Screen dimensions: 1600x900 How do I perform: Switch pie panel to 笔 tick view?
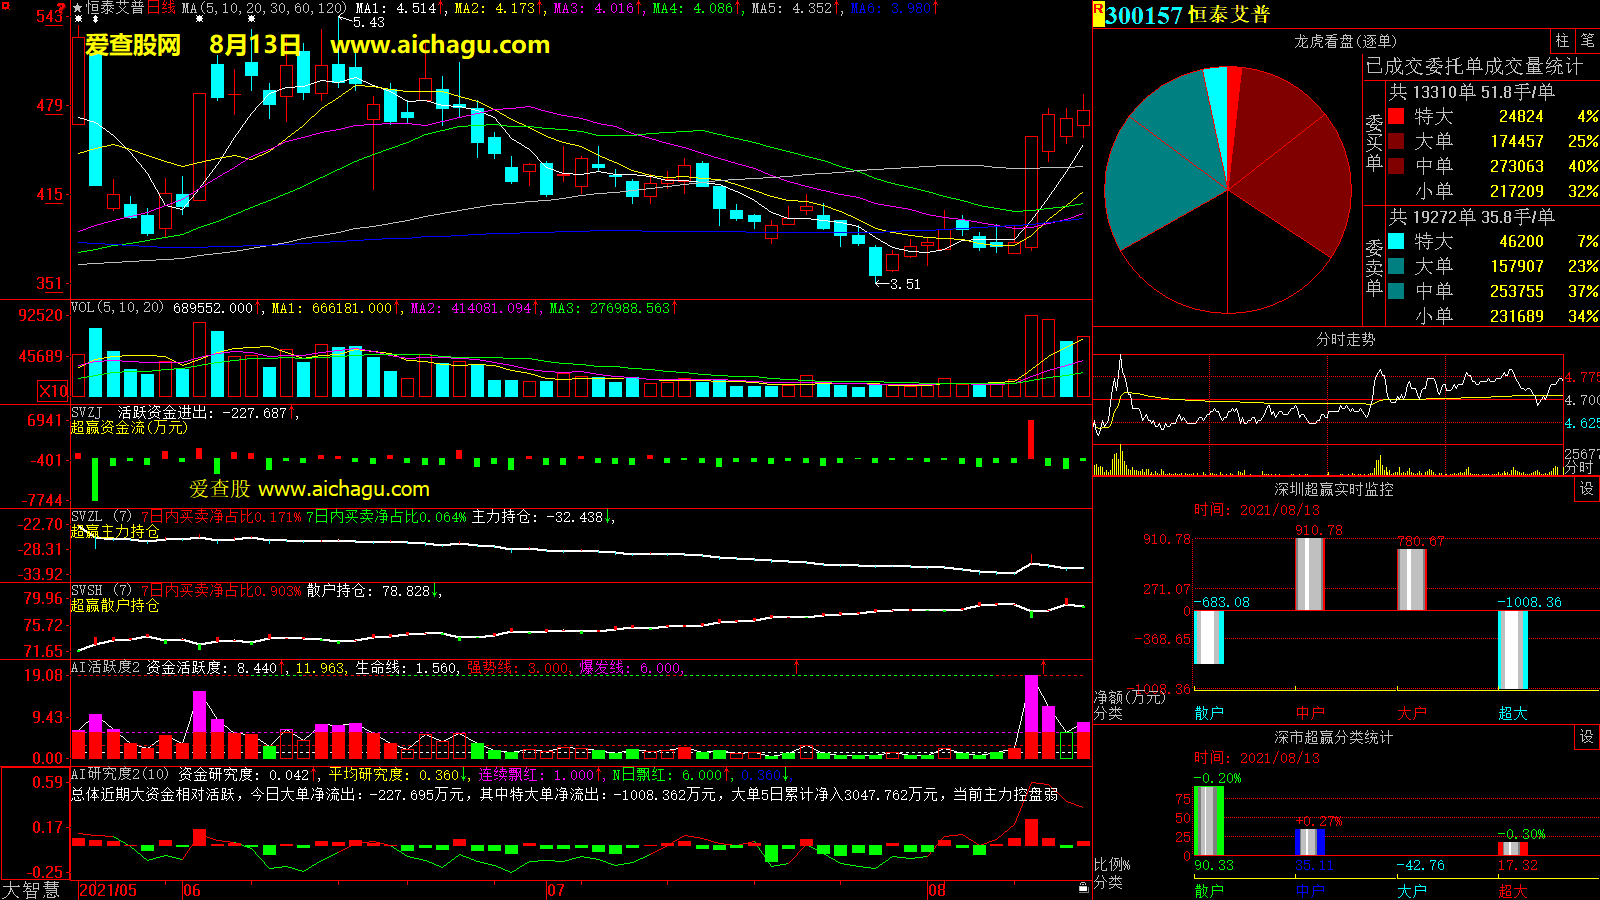(x=1587, y=41)
